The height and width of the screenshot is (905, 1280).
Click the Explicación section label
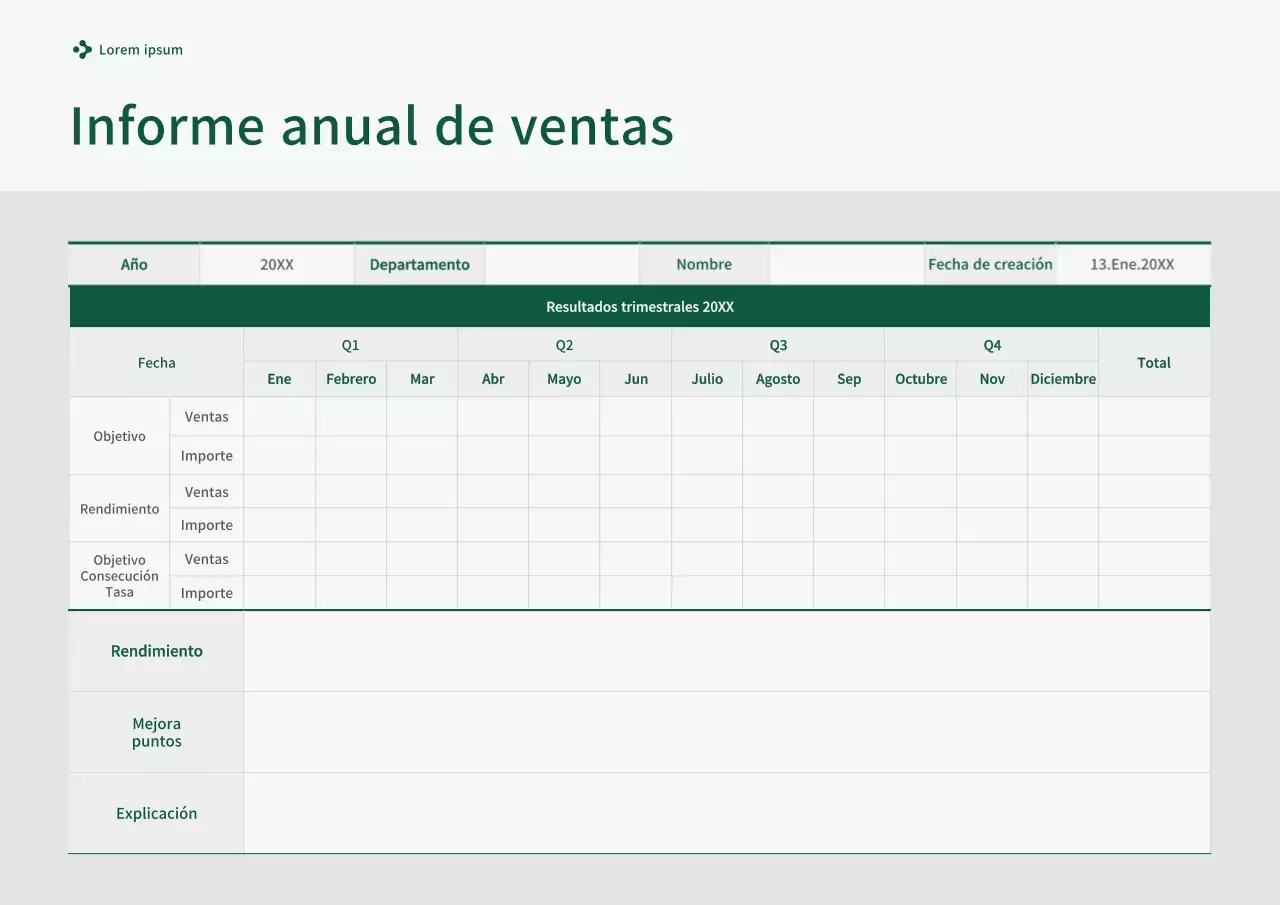coord(156,813)
